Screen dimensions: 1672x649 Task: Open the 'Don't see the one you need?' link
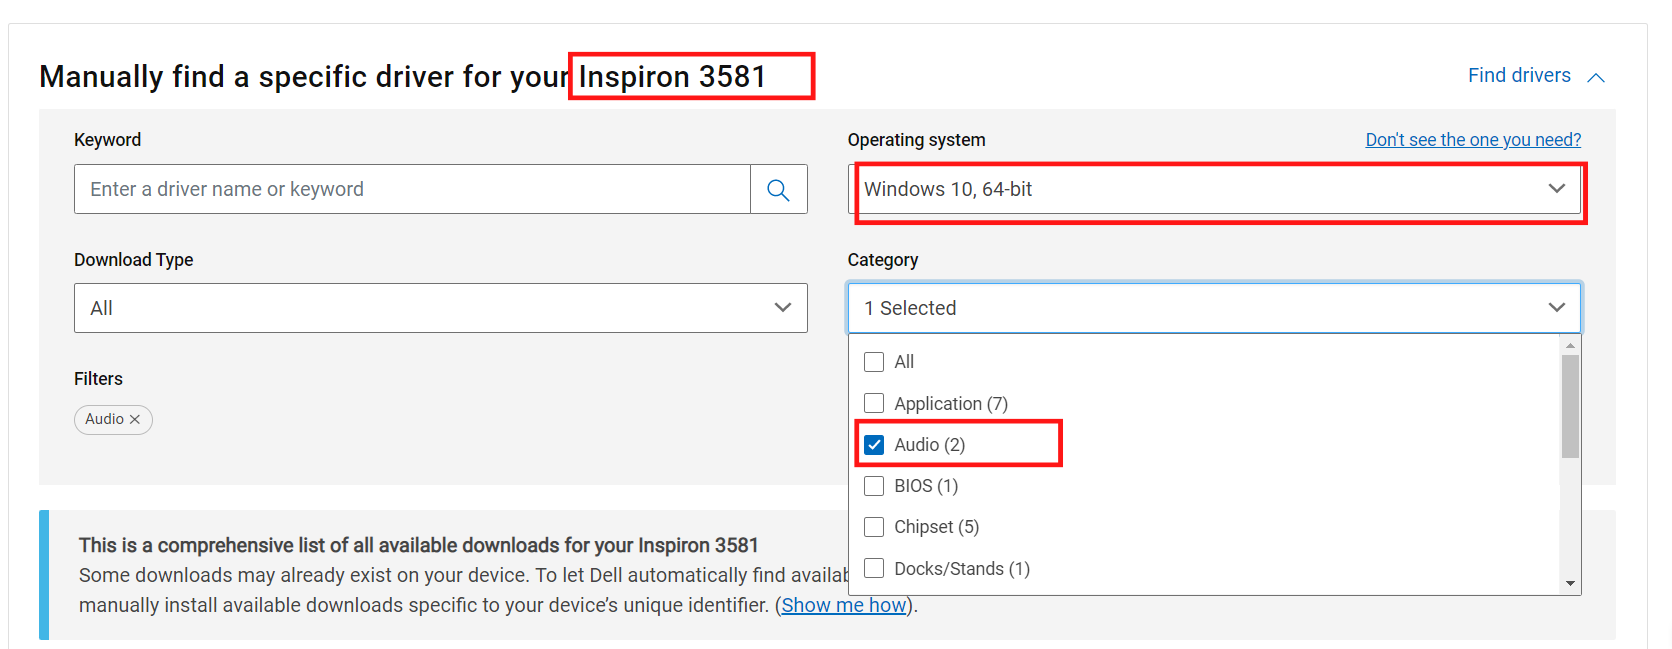(1473, 140)
